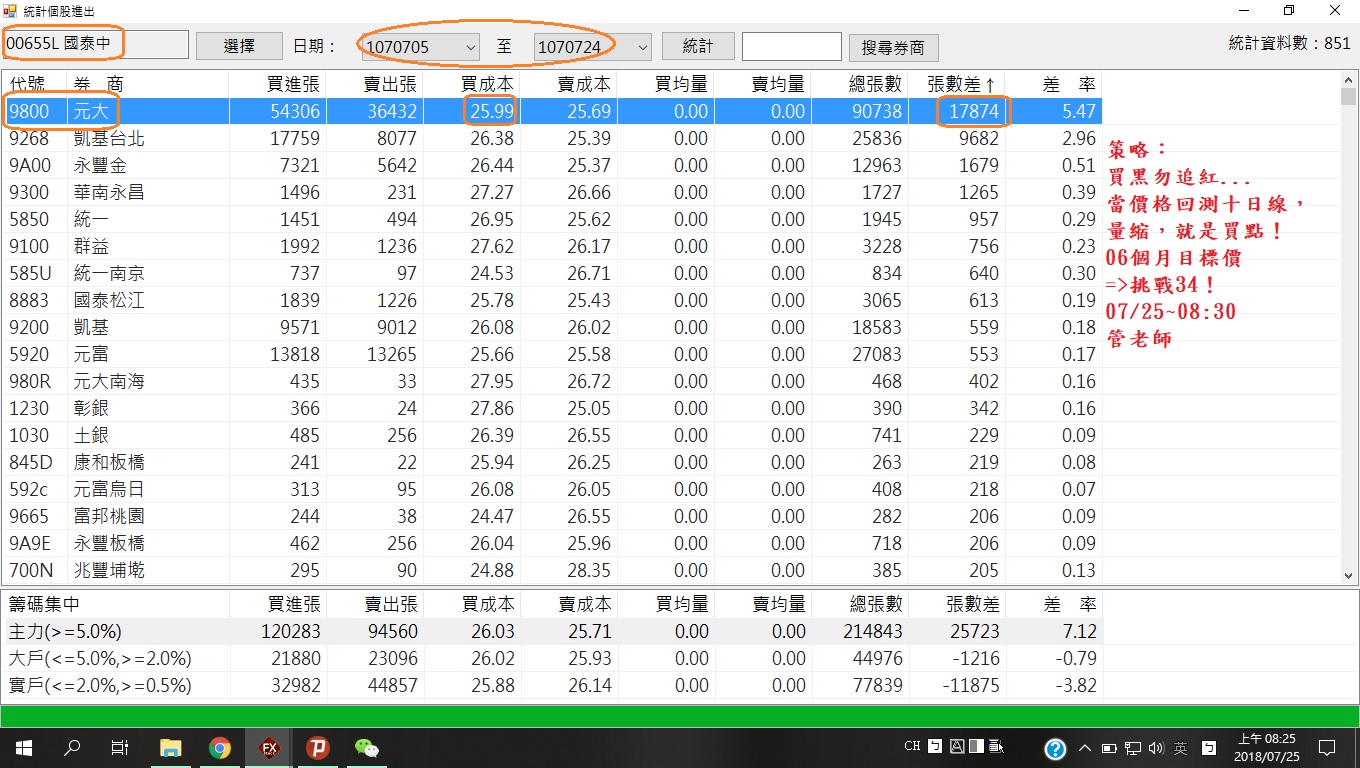This screenshot has height=768, width=1360.
Task: Click the 統計 button
Action: (x=698, y=46)
